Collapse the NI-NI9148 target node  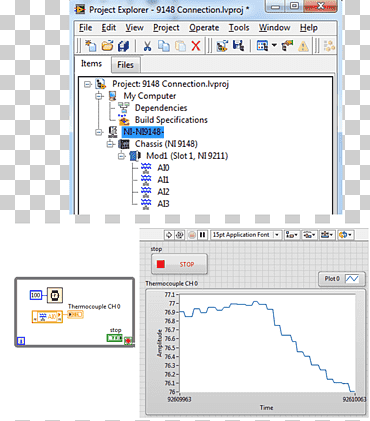click(x=99, y=132)
